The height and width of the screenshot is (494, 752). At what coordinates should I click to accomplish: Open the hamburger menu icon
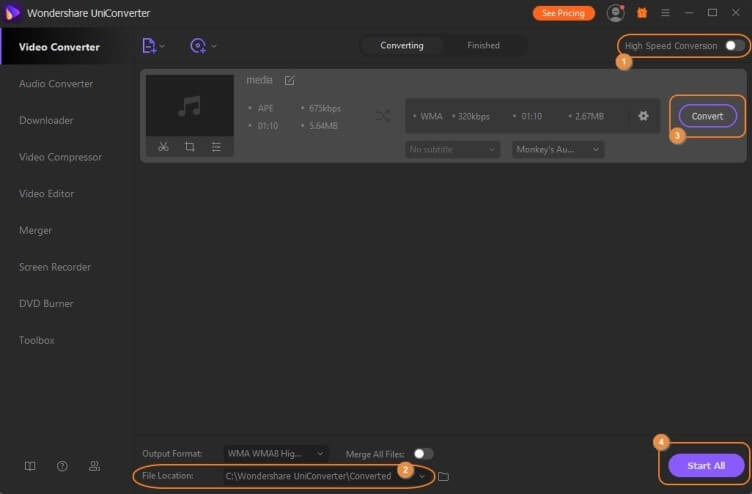pyautogui.click(x=665, y=13)
